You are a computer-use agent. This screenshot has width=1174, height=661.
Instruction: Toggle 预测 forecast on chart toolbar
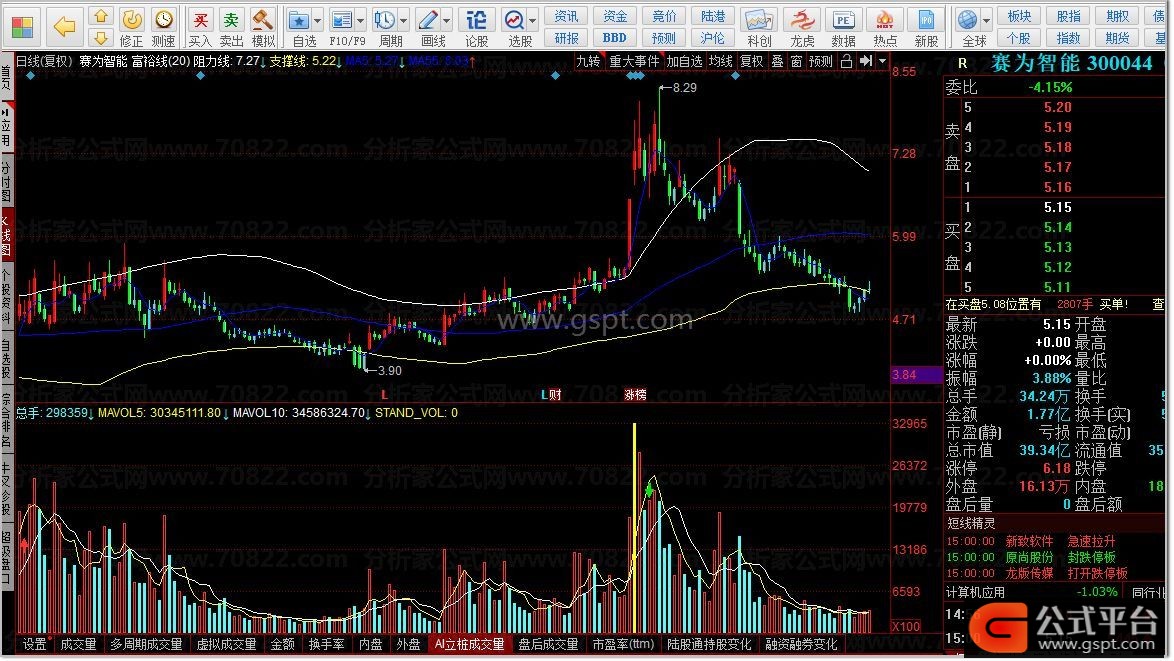pyautogui.click(x=821, y=61)
